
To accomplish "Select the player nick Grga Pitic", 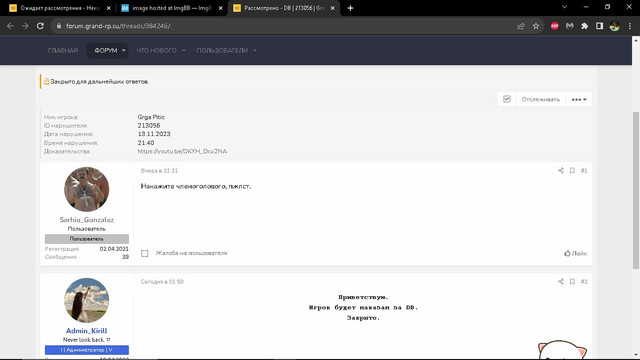I will tap(151, 117).
